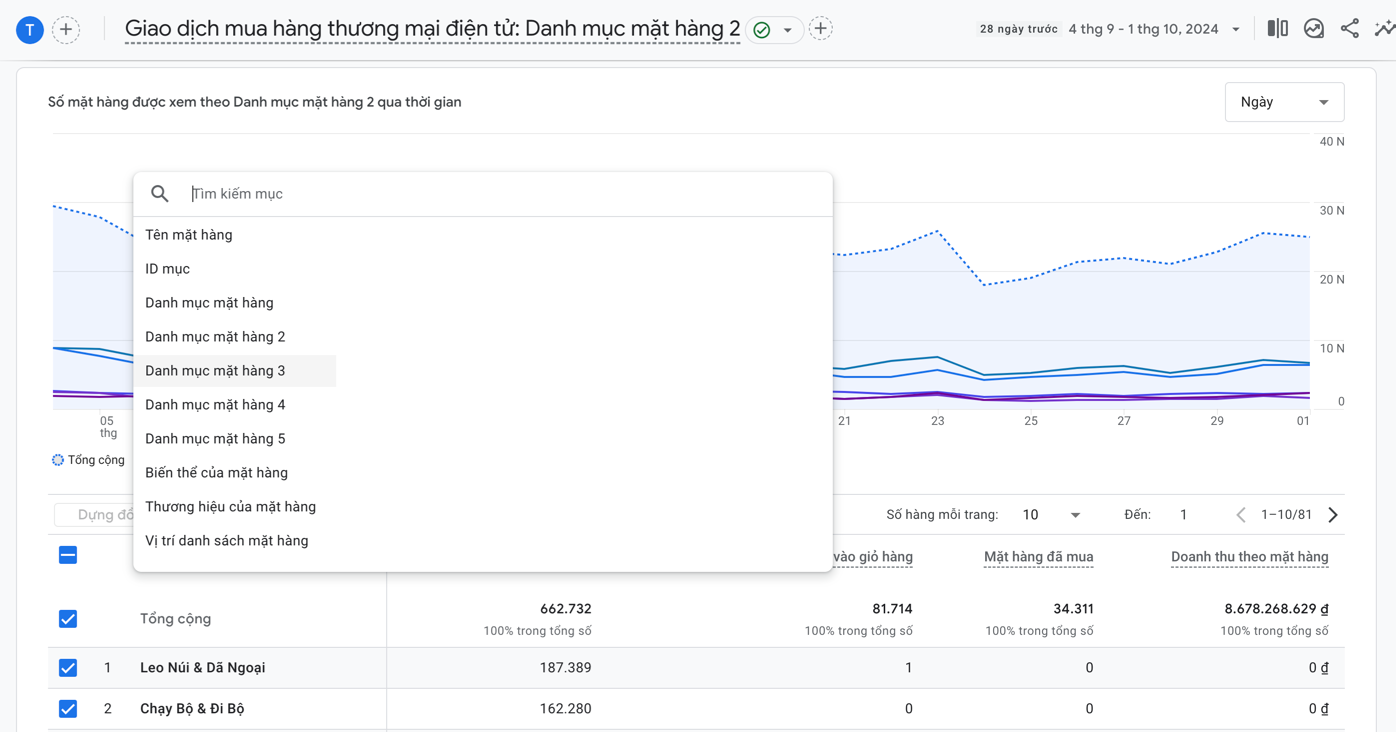Sort by Doanh thu theo mặt hàng column
The height and width of the screenshot is (732, 1397).
click(1250, 557)
